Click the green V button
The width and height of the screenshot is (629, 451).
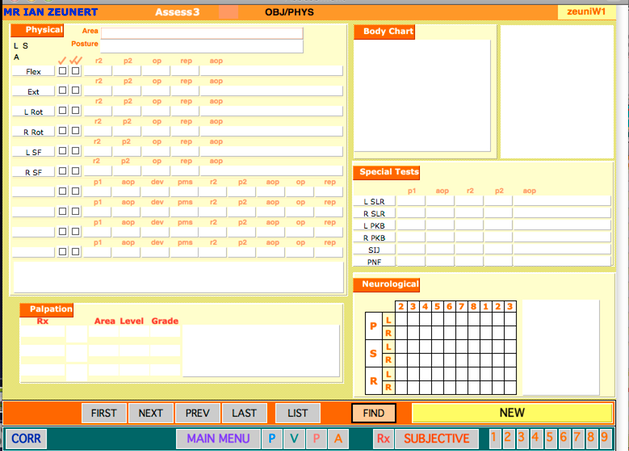pyautogui.click(x=294, y=439)
